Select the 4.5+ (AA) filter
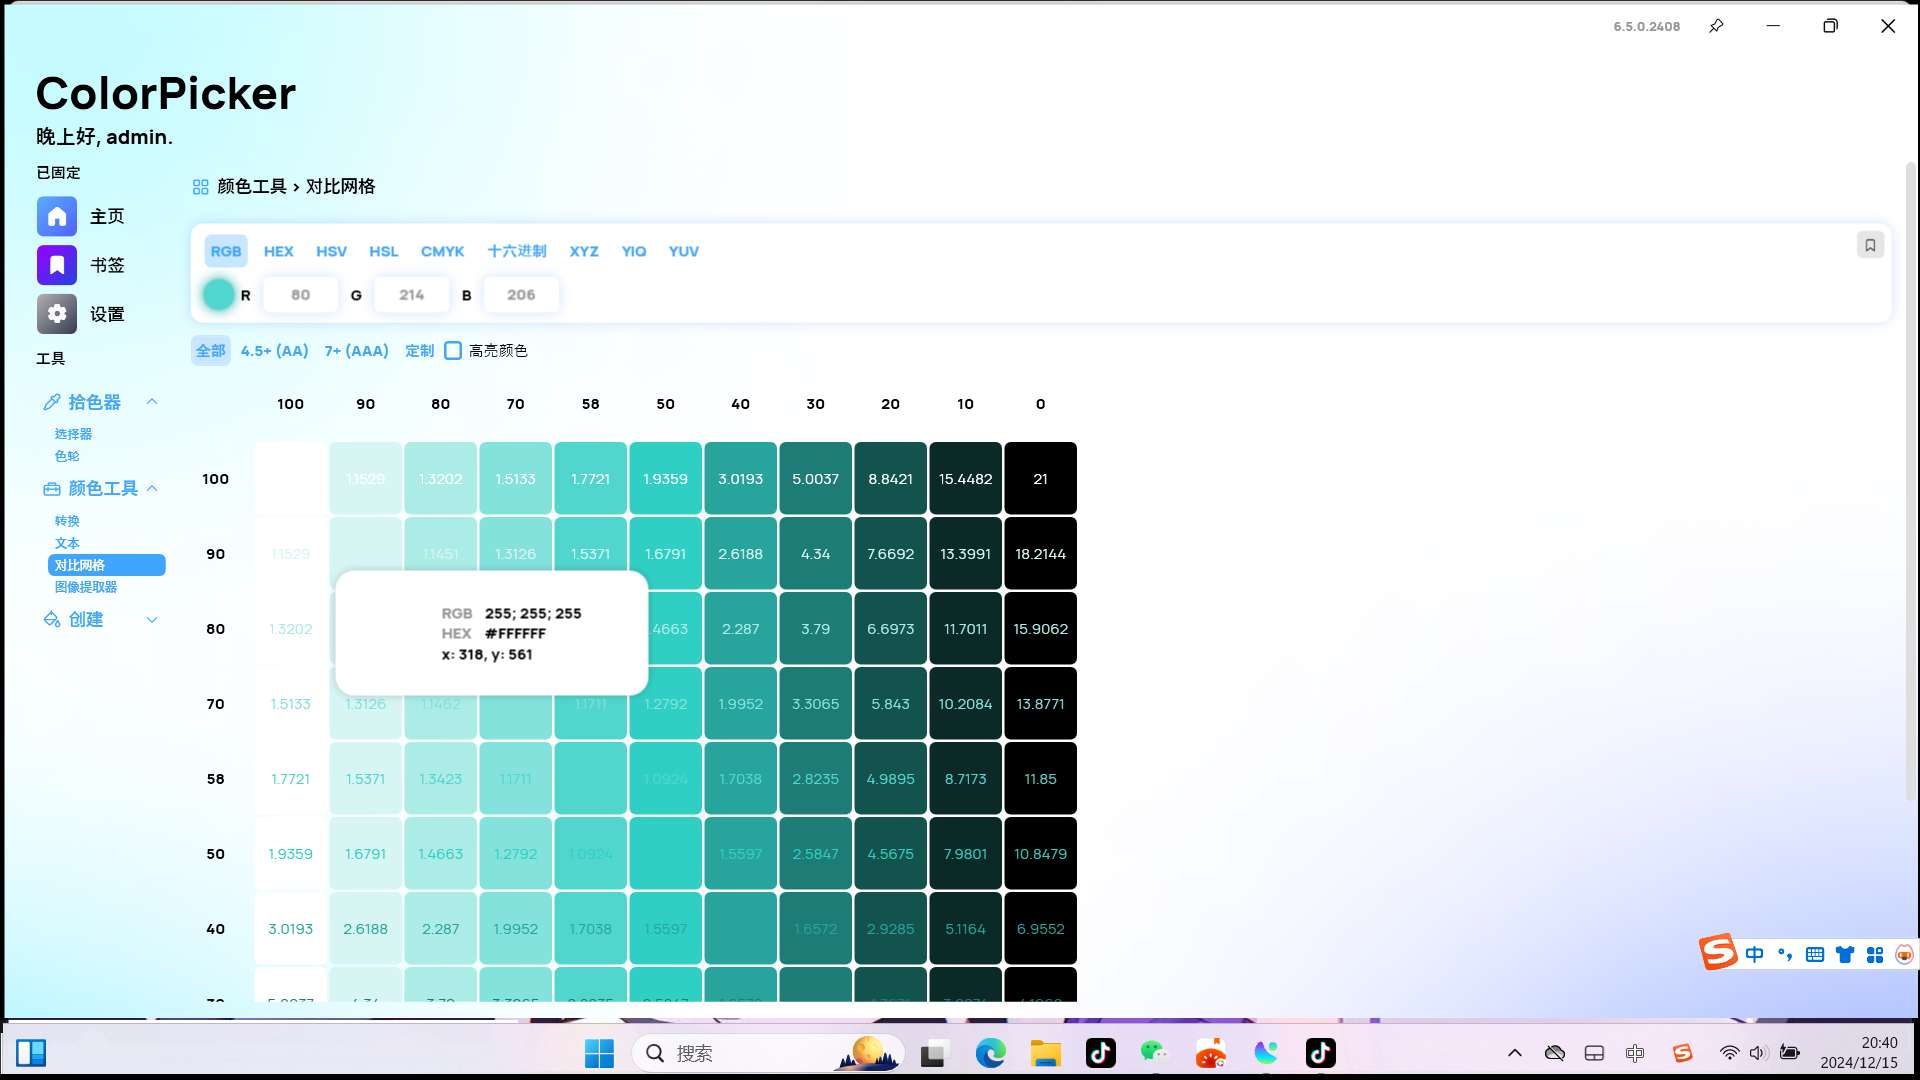The width and height of the screenshot is (1920, 1080). [275, 351]
